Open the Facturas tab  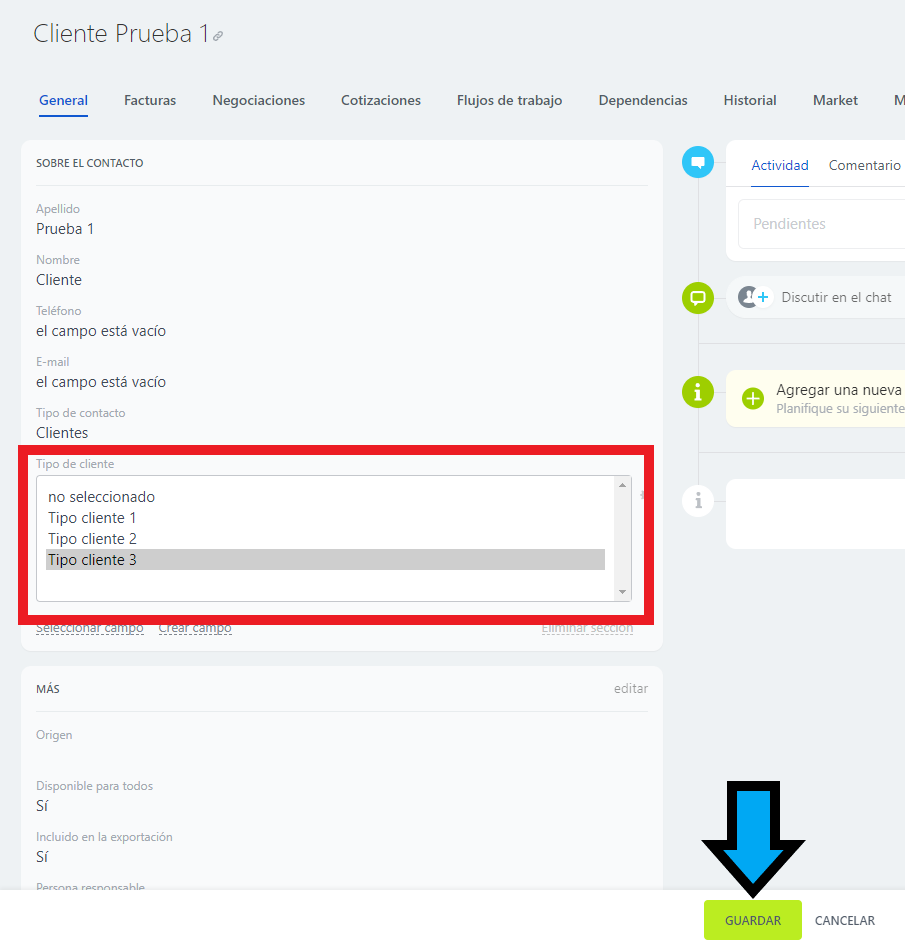(150, 100)
